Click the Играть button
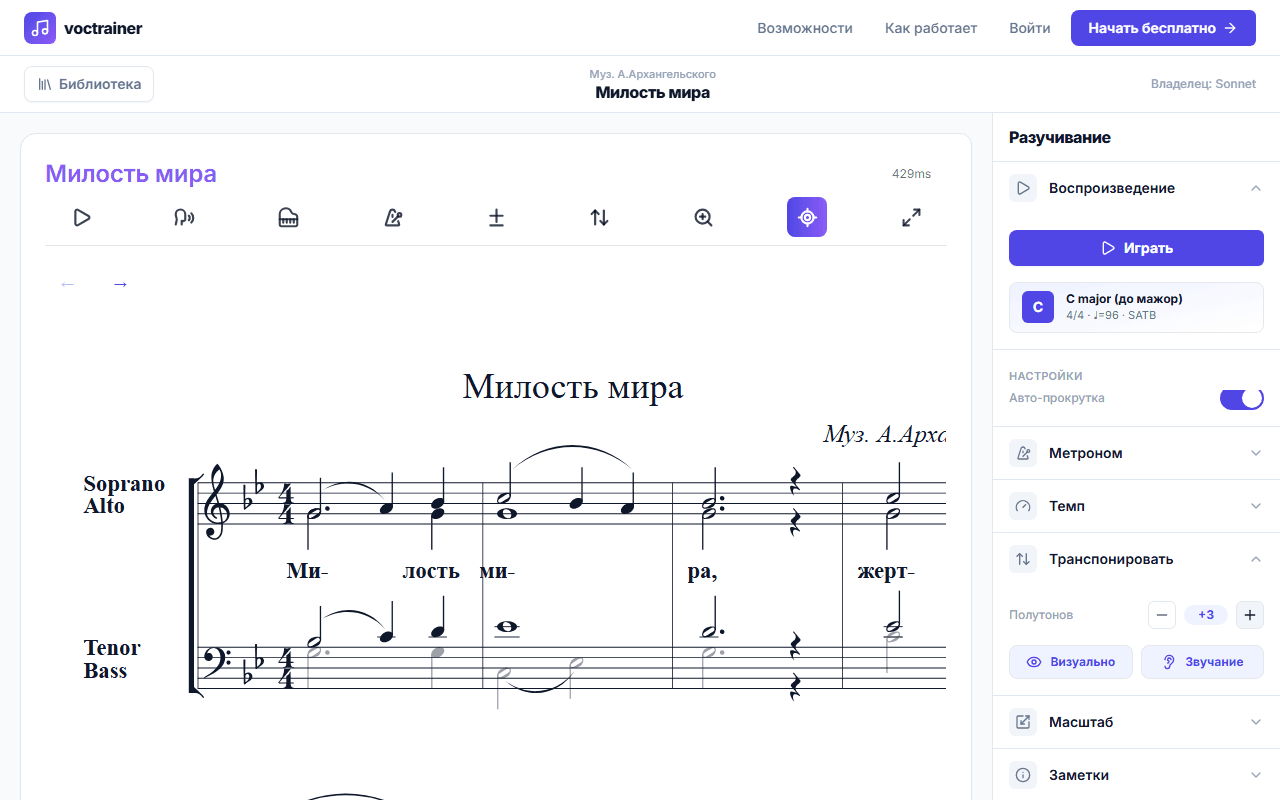 (x=1136, y=248)
